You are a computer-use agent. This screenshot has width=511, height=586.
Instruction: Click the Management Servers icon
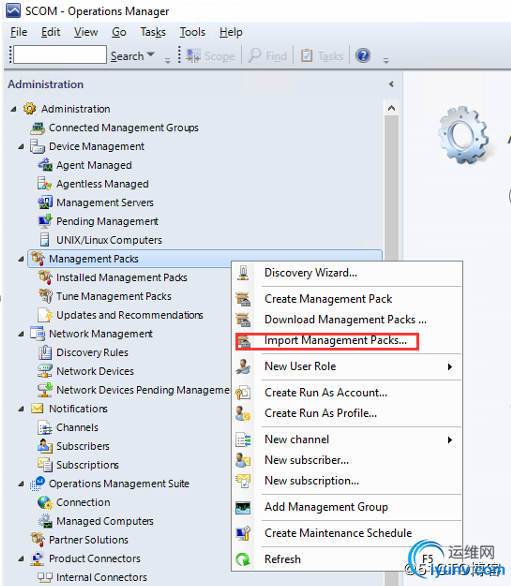pyautogui.click(x=45, y=202)
